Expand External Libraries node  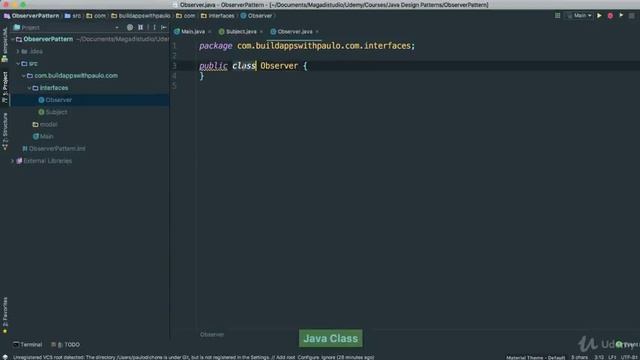click(13, 161)
